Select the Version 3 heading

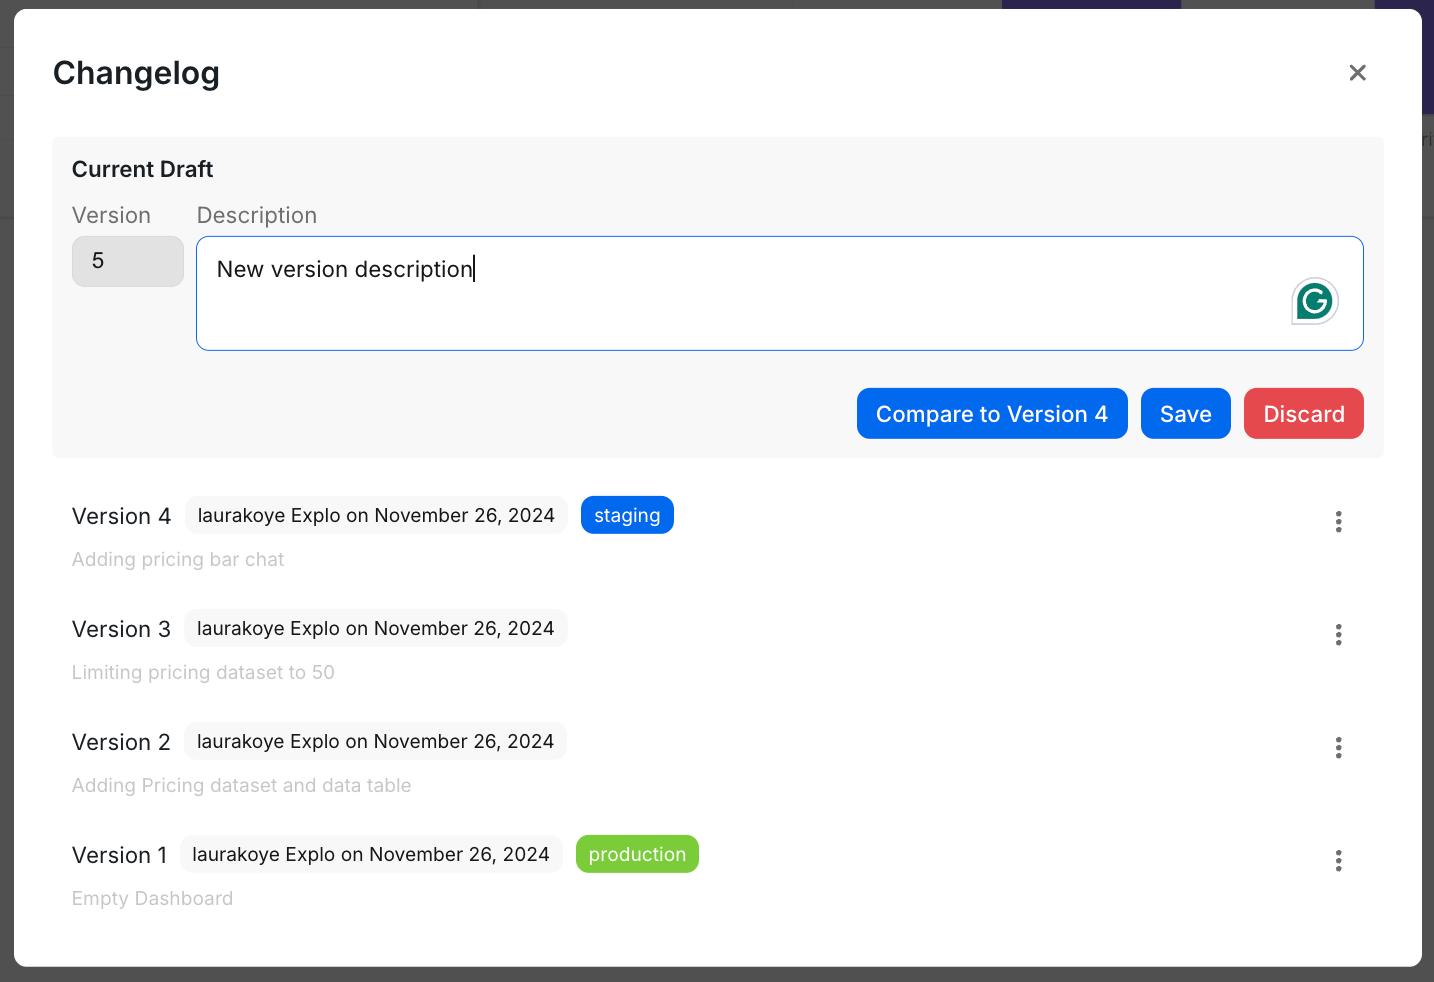(122, 630)
